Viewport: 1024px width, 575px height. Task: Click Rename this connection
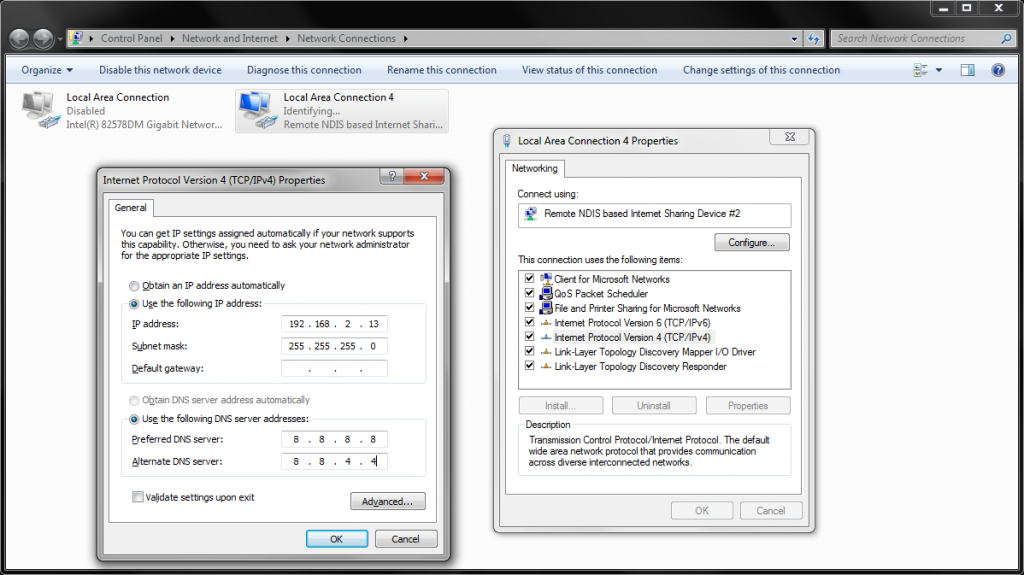(x=441, y=70)
